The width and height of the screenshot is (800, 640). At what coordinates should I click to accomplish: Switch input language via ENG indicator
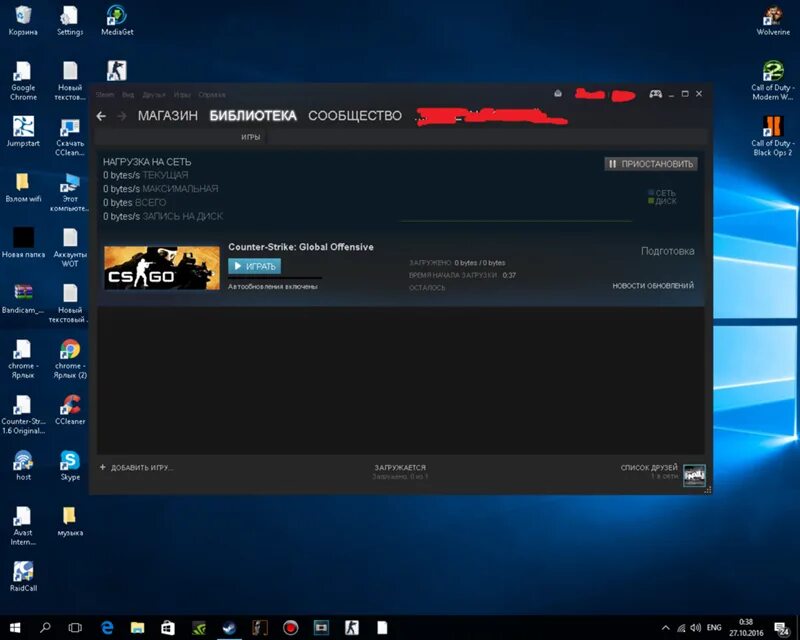[714, 628]
